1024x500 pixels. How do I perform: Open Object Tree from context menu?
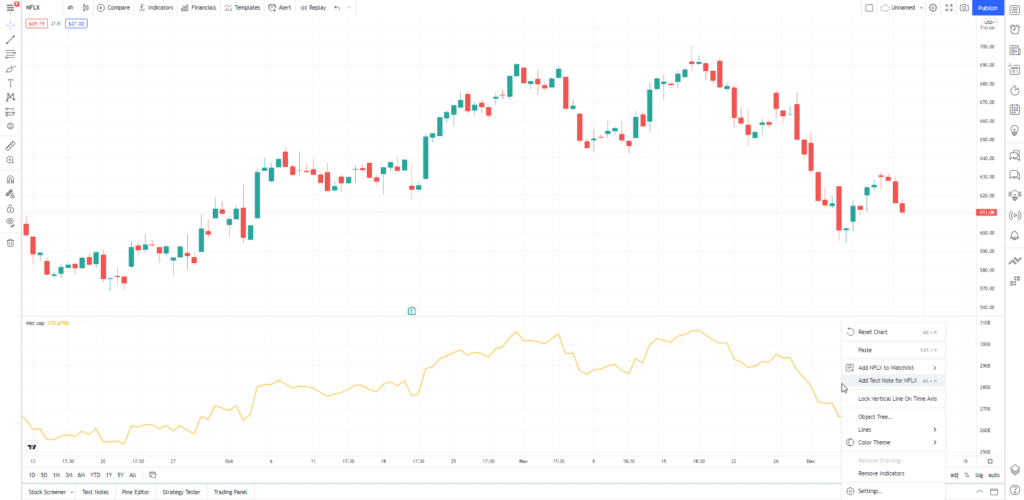893,416
